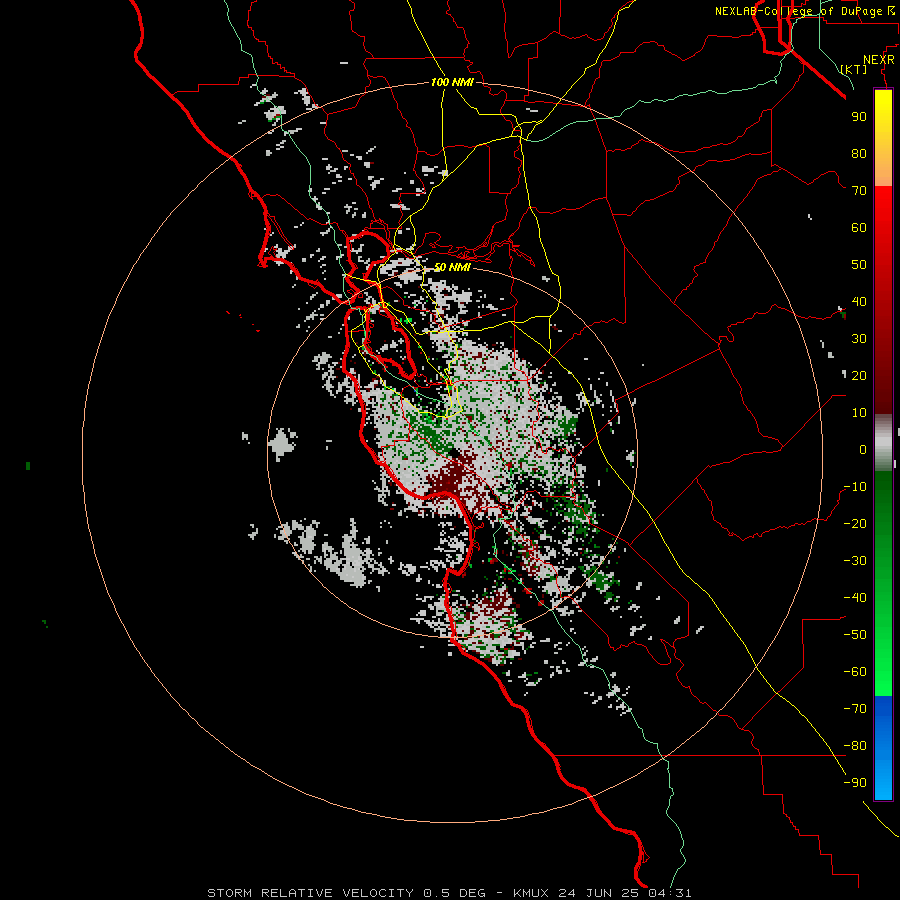900x900 pixels.
Task: Click the gray zero-velocity segment of the color bar
Action: tap(883, 443)
